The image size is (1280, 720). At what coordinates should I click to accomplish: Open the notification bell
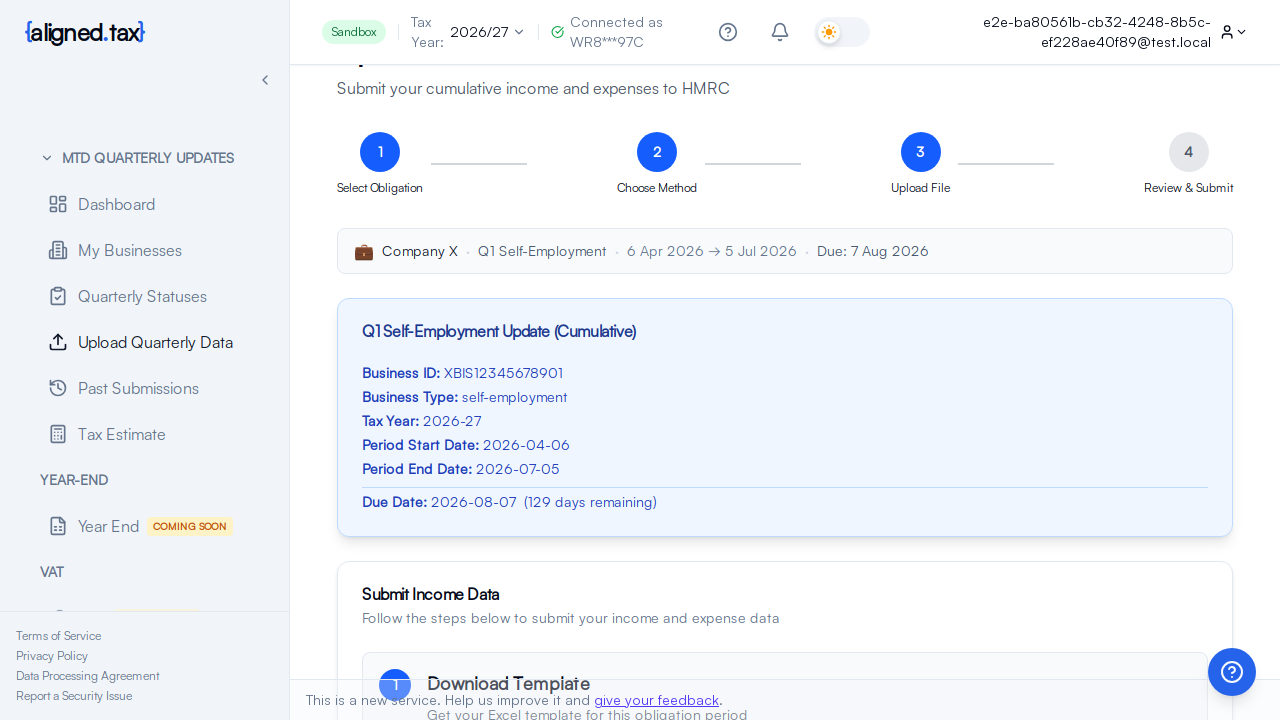click(x=779, y=32)
